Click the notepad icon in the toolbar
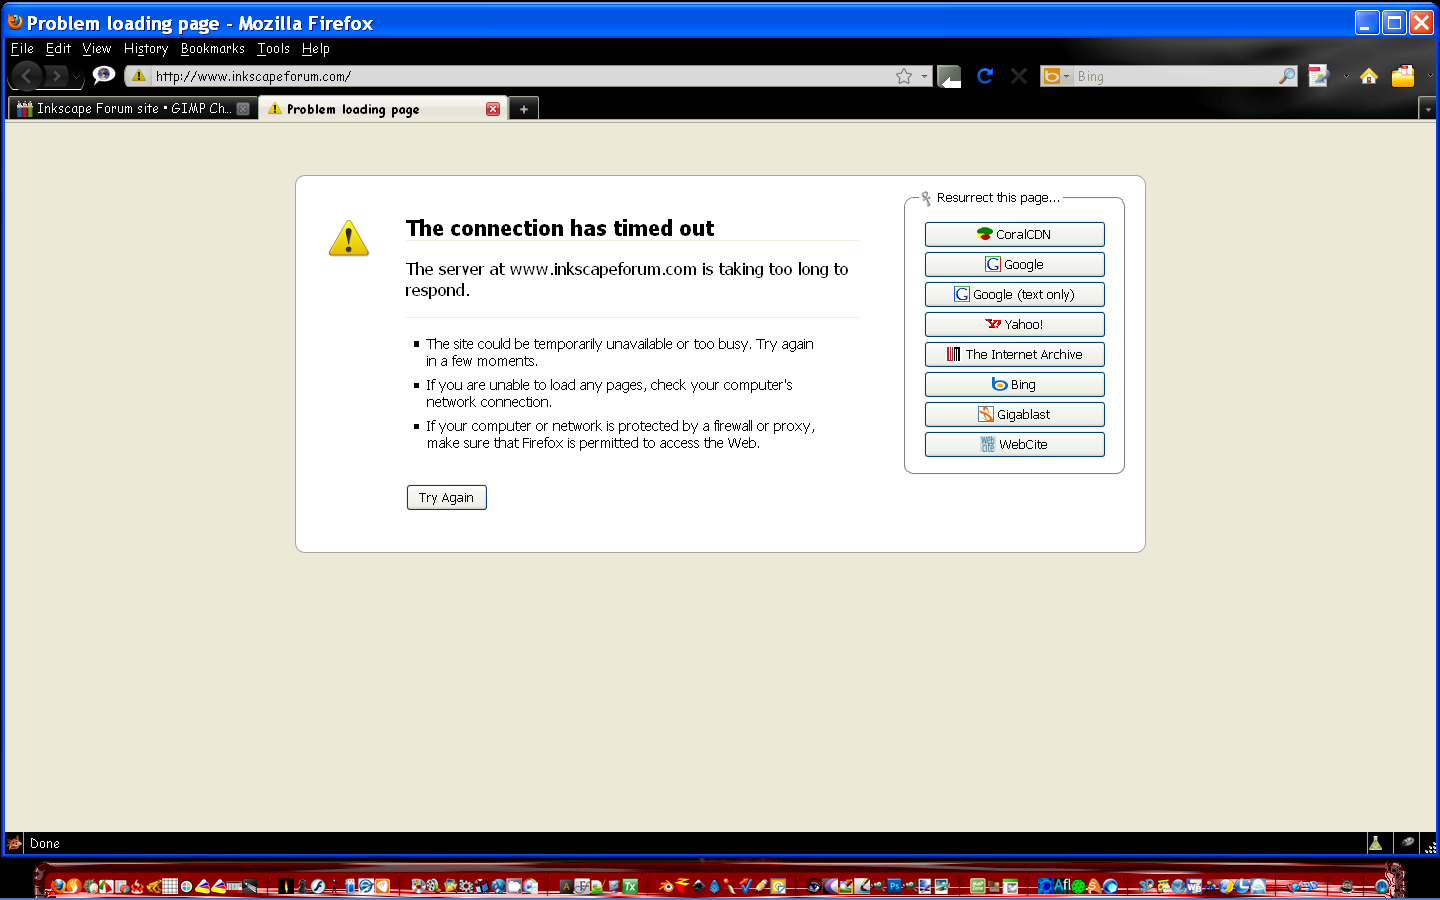The width and height of the screenshot is (1440, 900). (1319, 76)
